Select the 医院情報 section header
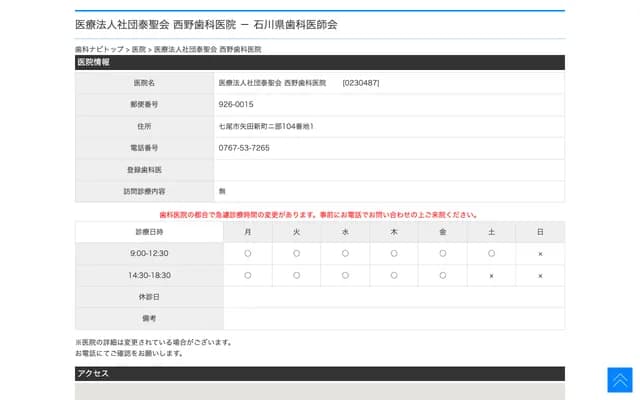 pos(95,62)
